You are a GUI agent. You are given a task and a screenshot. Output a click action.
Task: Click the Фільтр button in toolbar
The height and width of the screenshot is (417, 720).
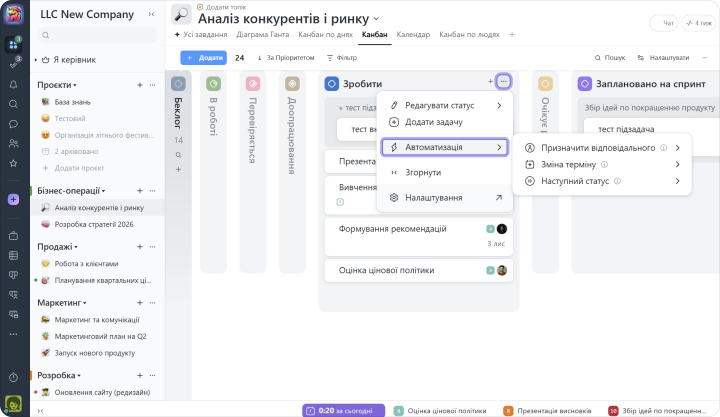(342, 58)
